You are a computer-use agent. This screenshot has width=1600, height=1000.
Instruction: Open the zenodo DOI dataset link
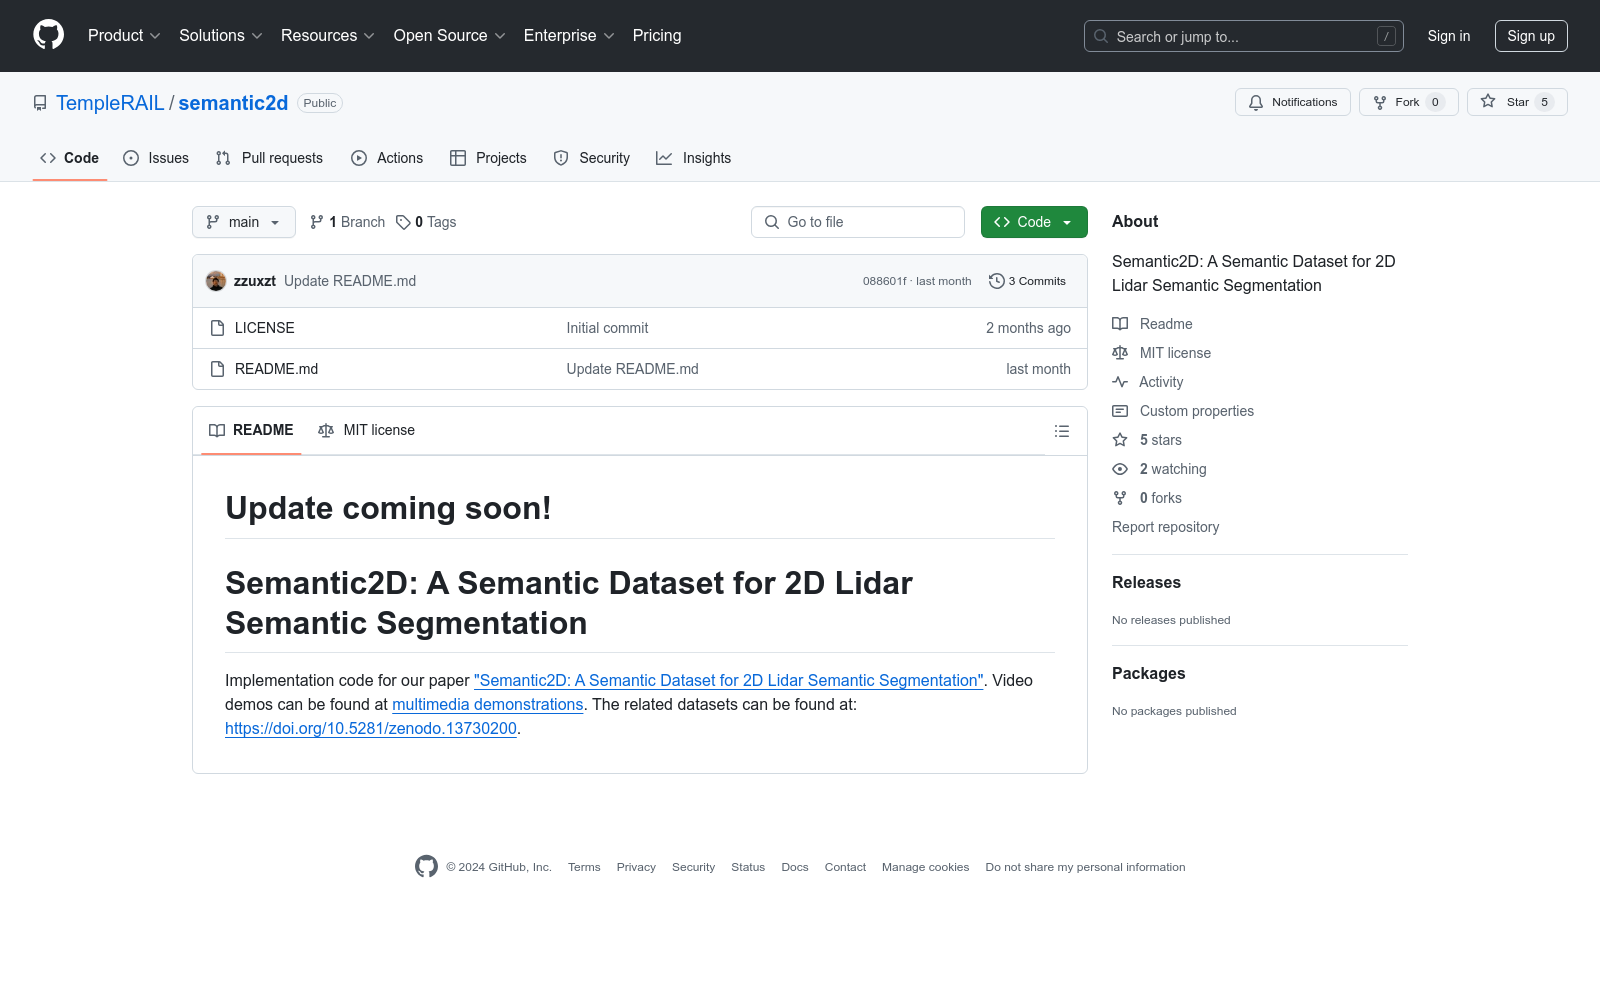pos(371,728)
